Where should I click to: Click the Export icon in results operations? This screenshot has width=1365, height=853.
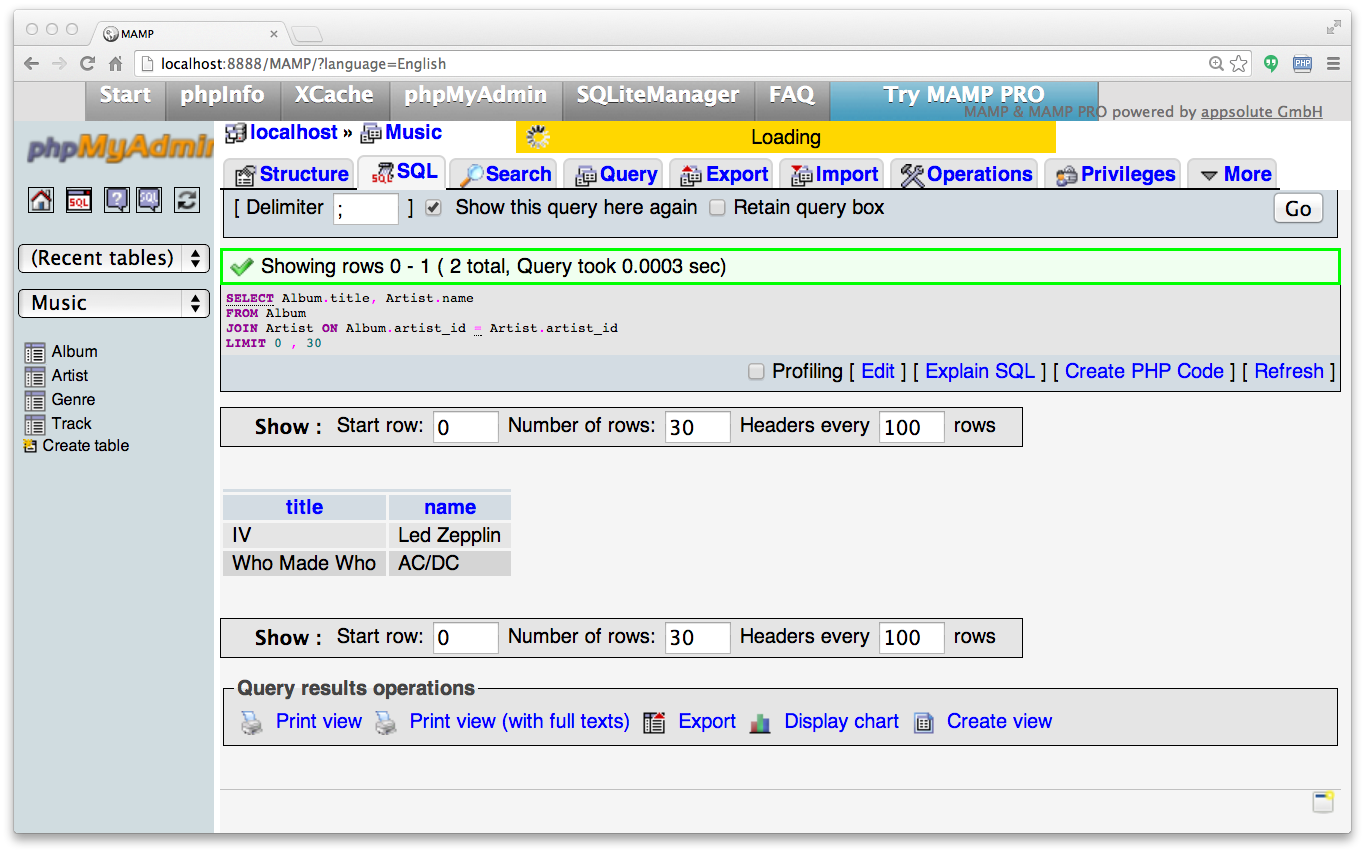click(655, 723)
